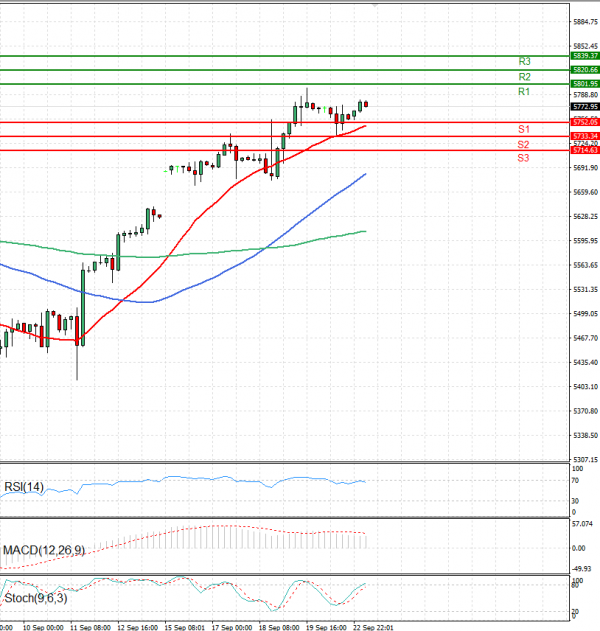This screenshot has height=631, width=600.
Task: Click the R1 resistance label
Action: [524, 92]
